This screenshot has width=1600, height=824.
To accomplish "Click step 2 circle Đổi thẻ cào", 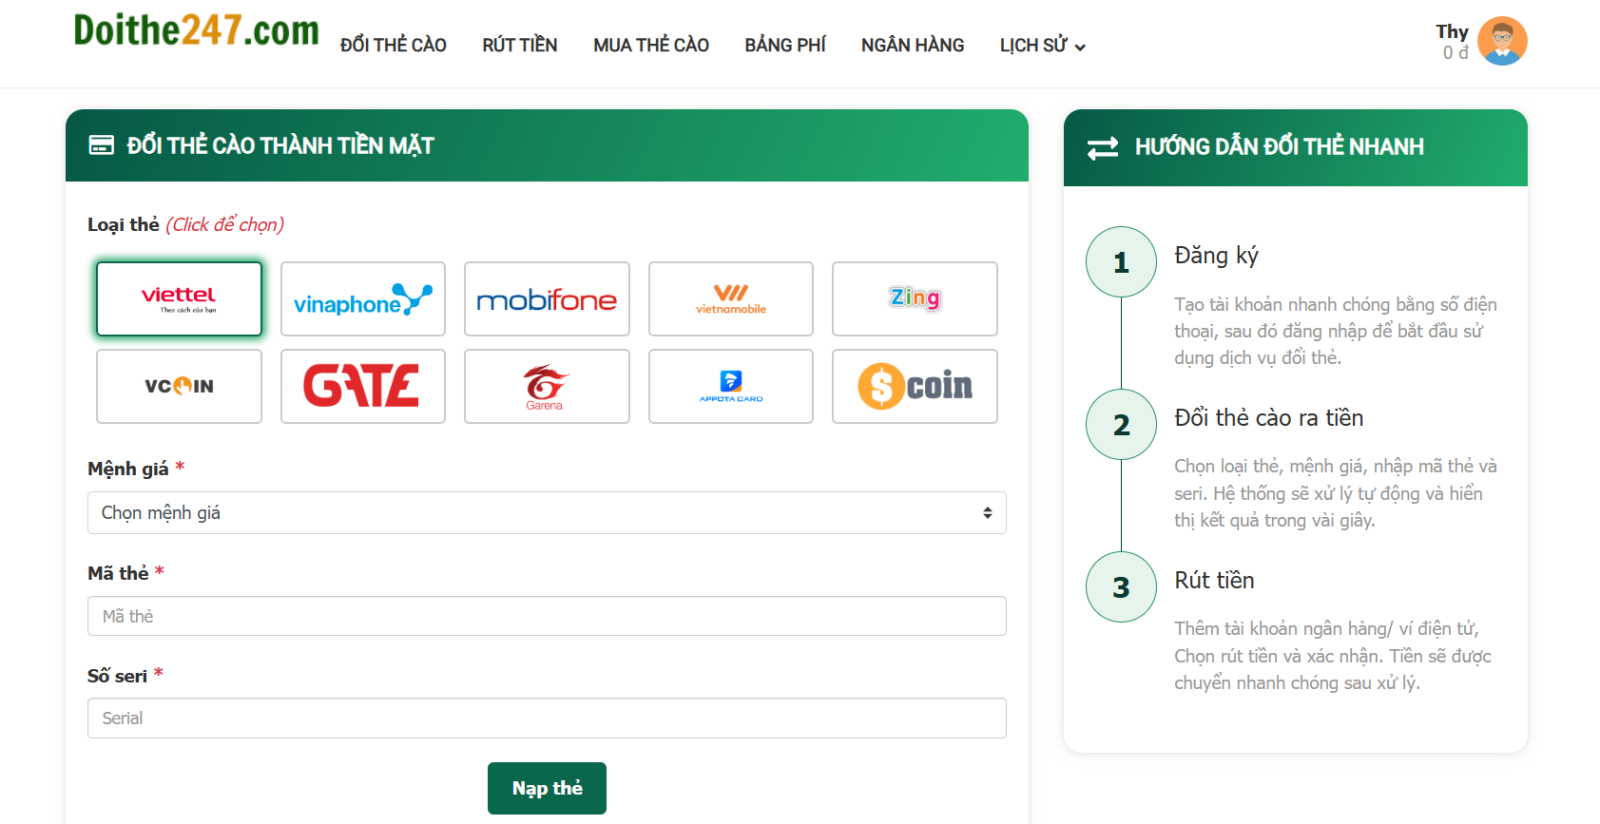I will click(1121, 425).
